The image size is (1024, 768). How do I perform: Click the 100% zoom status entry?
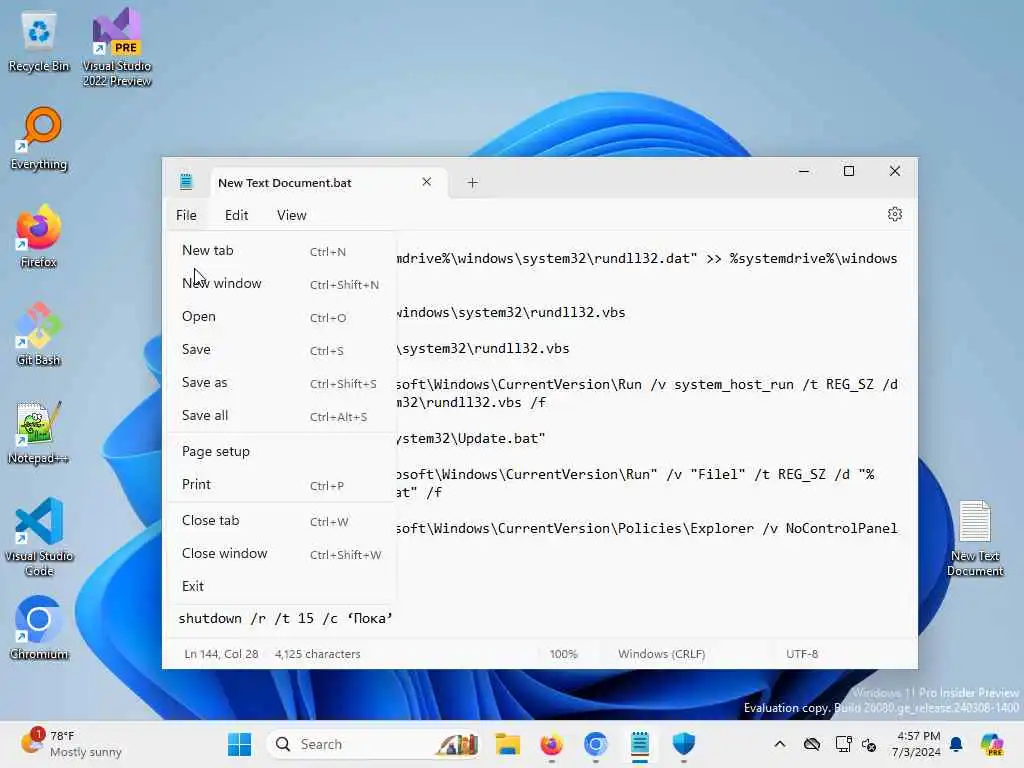coord(563,654)
